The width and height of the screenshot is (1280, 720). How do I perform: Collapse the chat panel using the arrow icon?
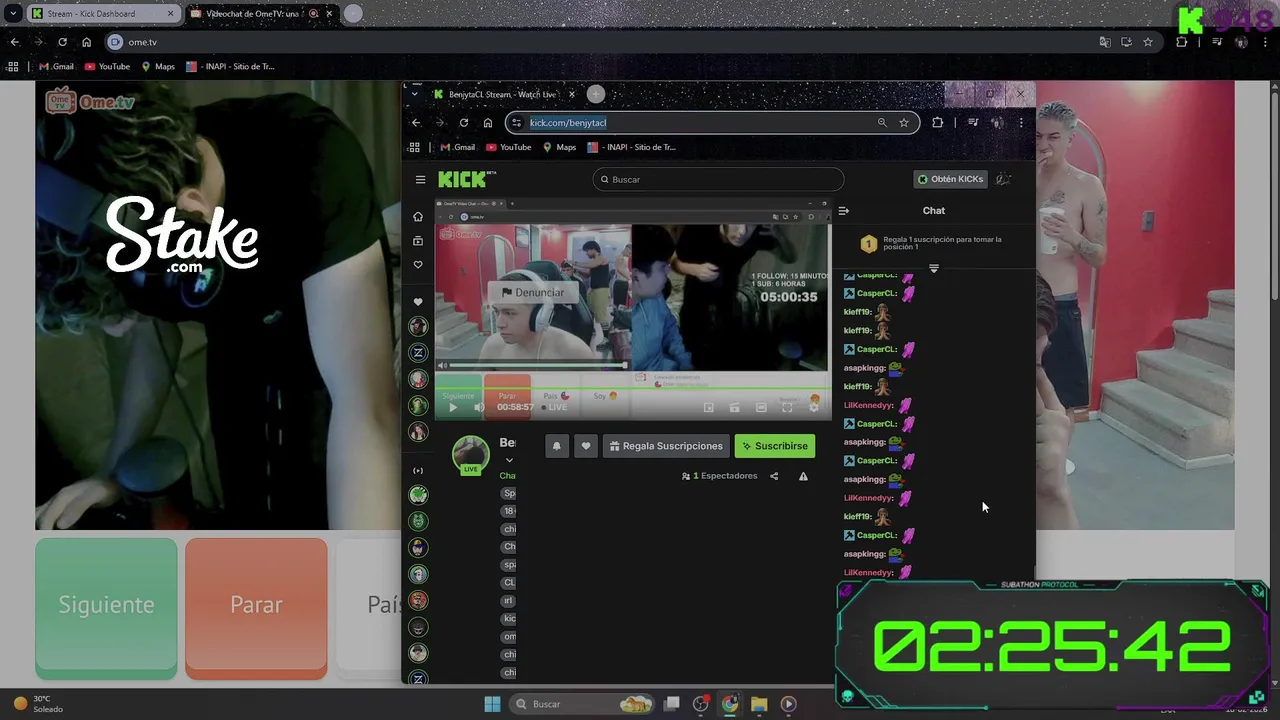point(843,211)
